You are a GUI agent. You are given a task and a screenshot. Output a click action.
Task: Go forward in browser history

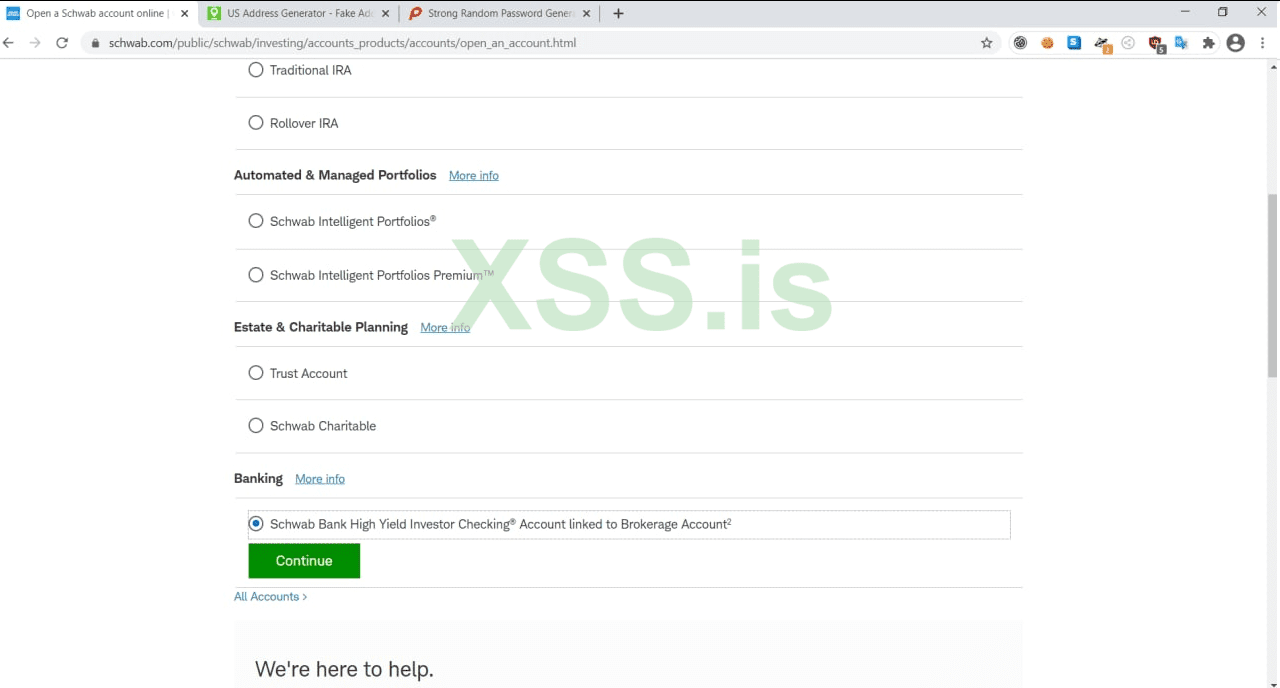[35, 43]
